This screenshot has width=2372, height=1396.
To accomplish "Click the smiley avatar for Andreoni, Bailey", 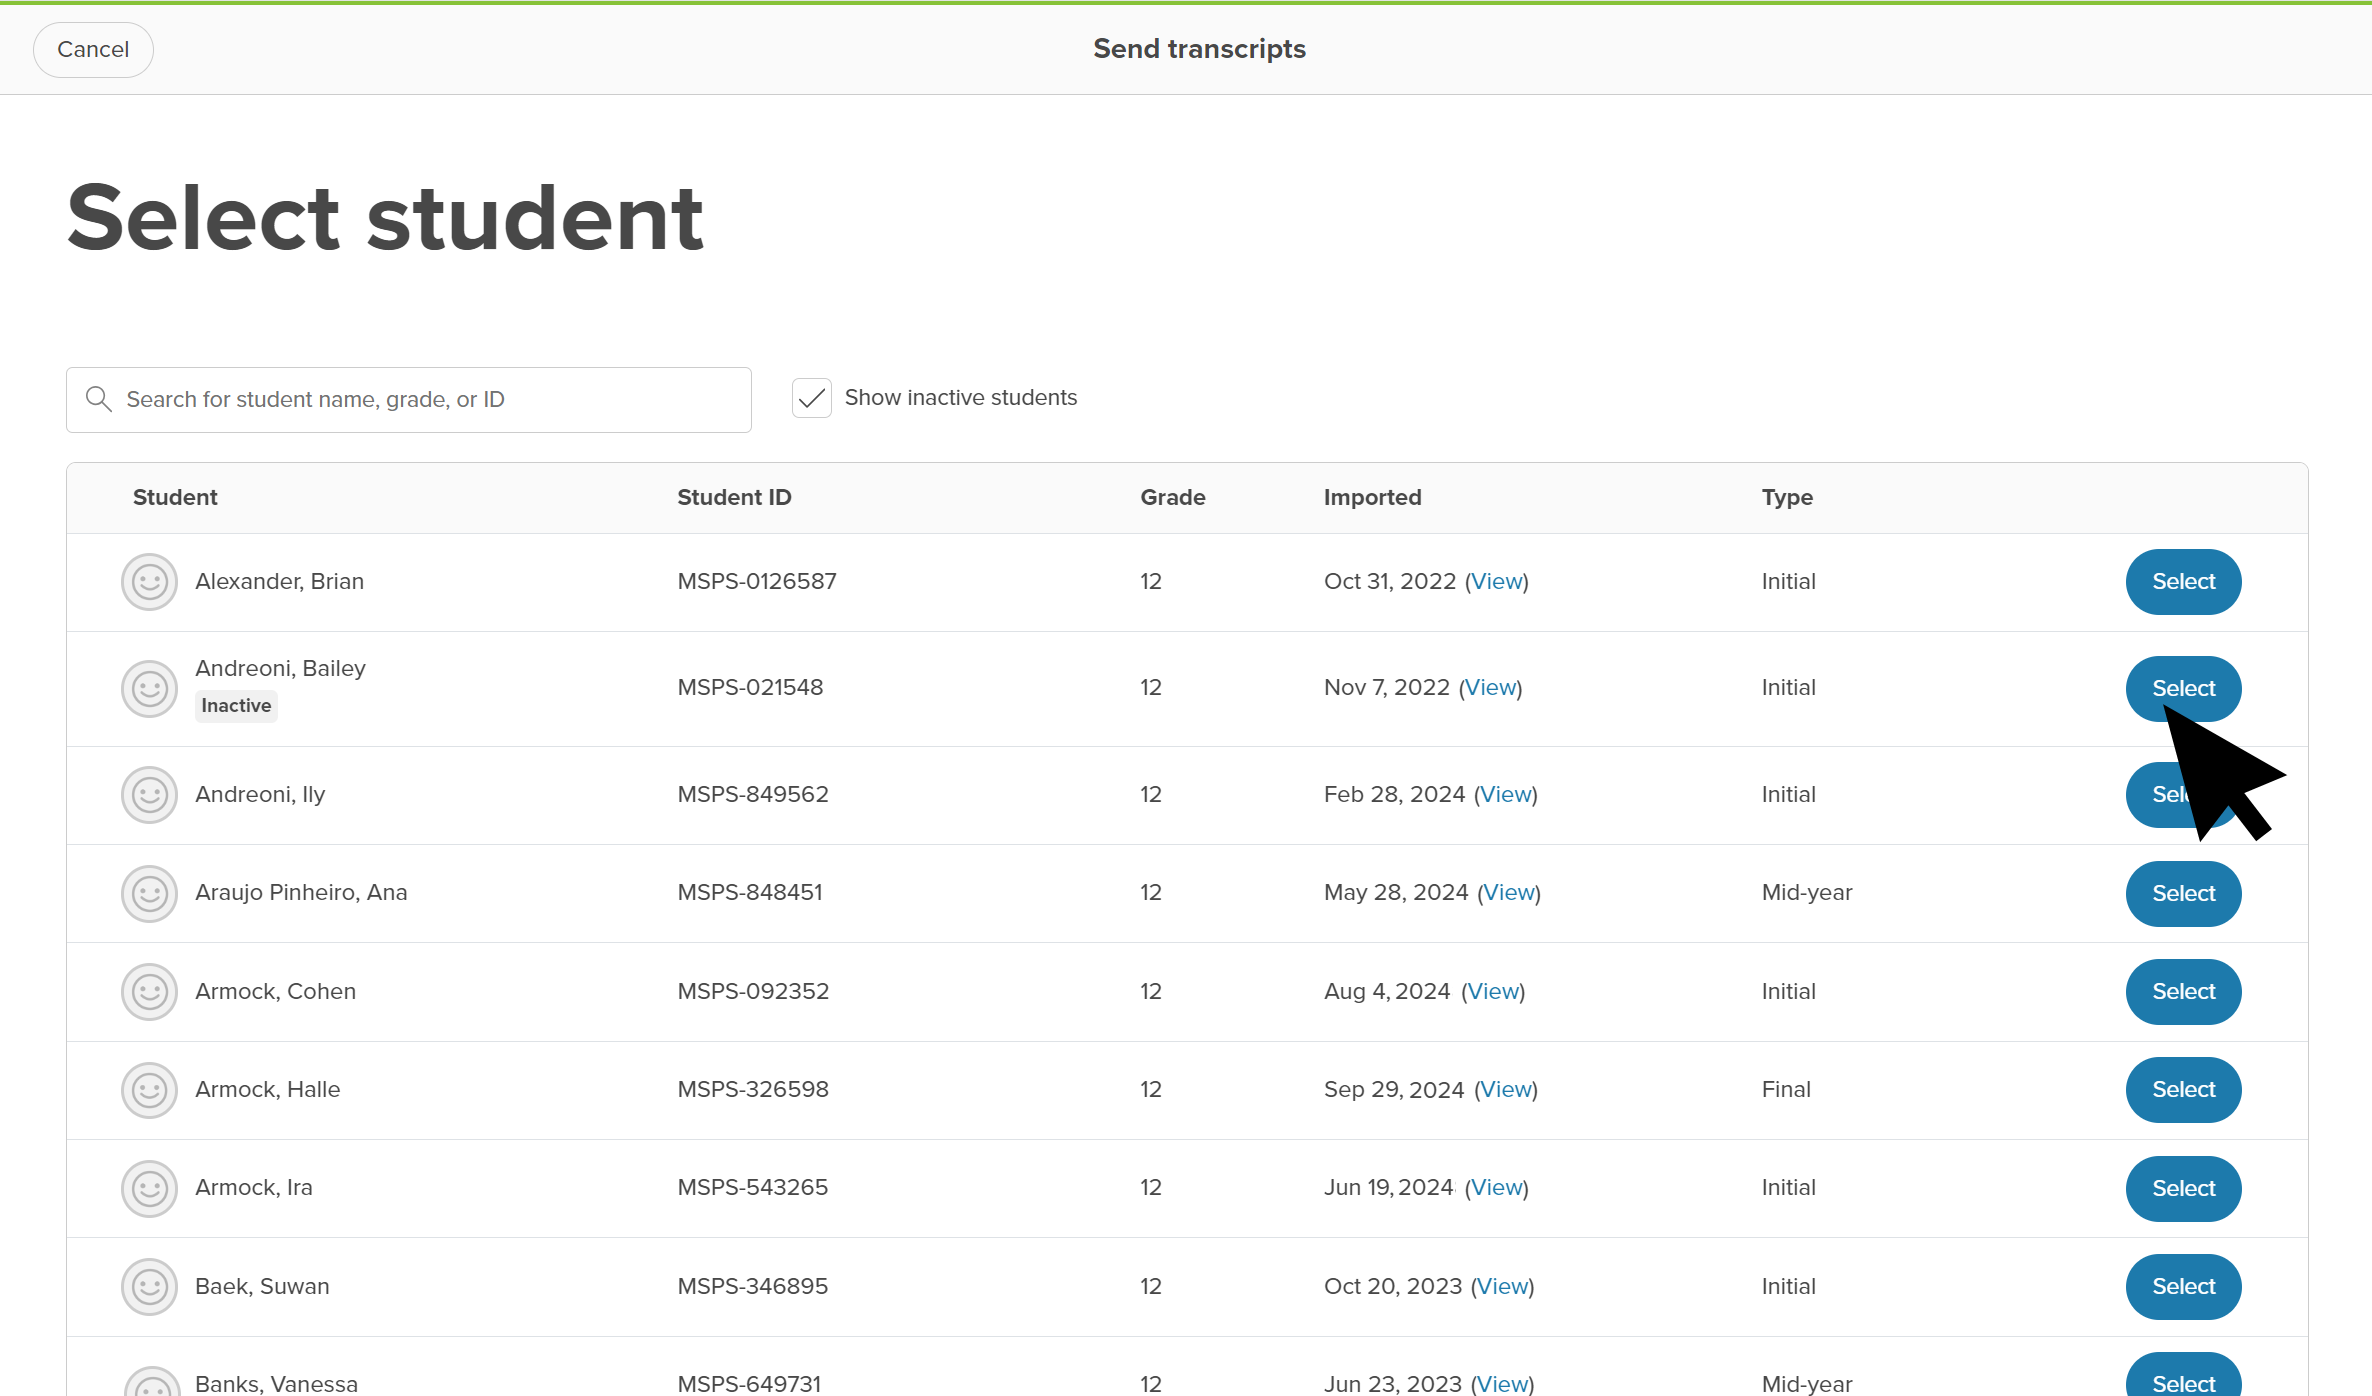I will pos(148,688).
